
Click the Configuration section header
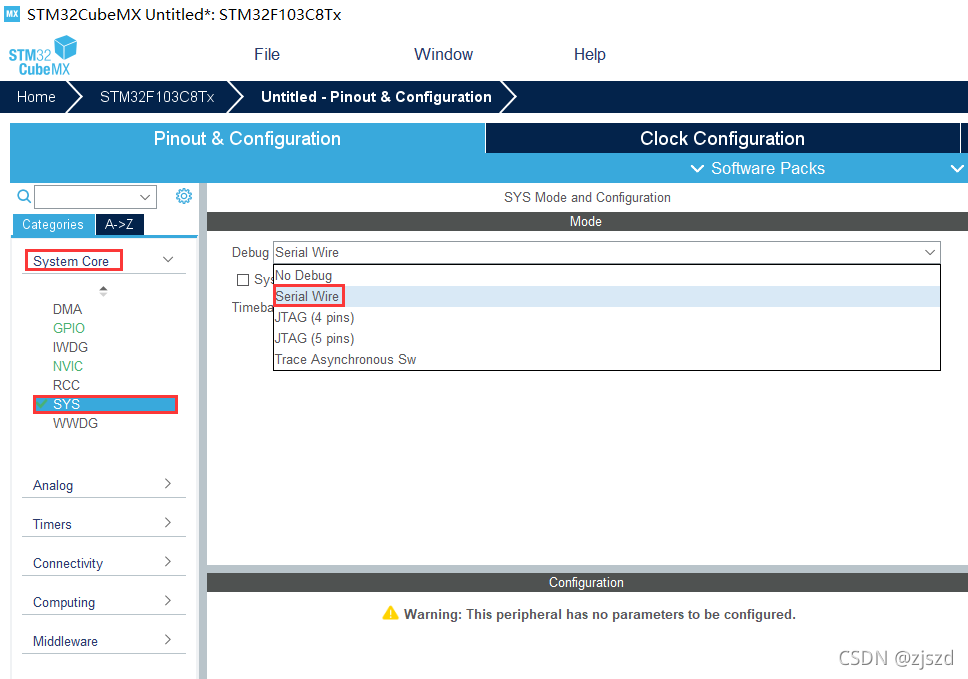(x=586, y=582)
